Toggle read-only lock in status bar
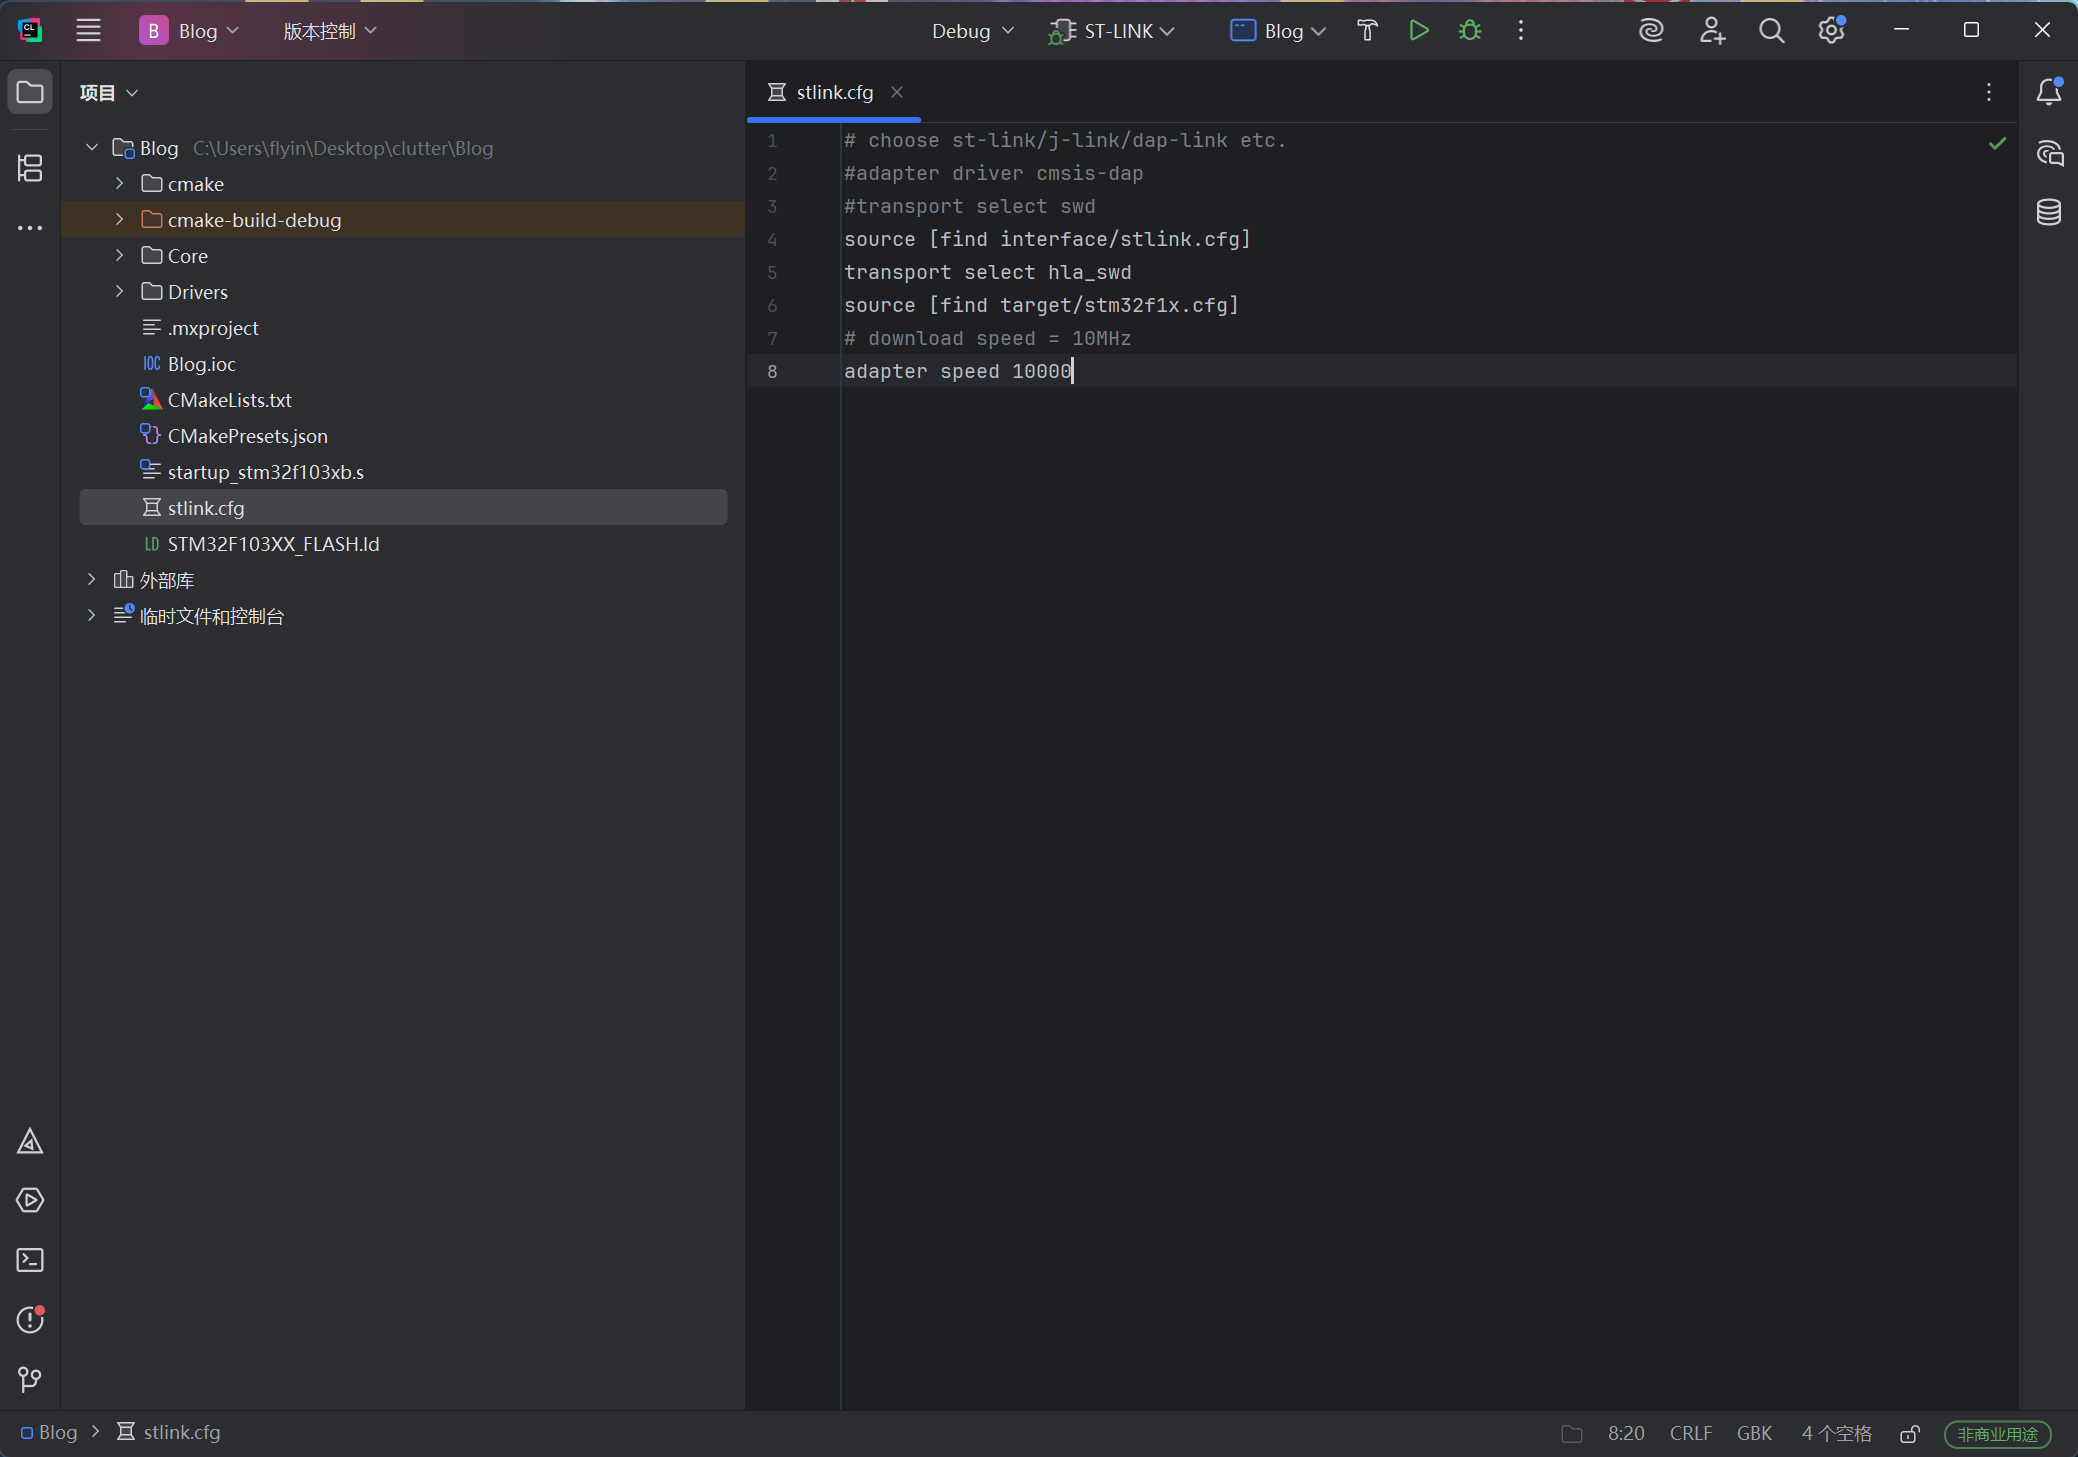 coord(1909,1434)
